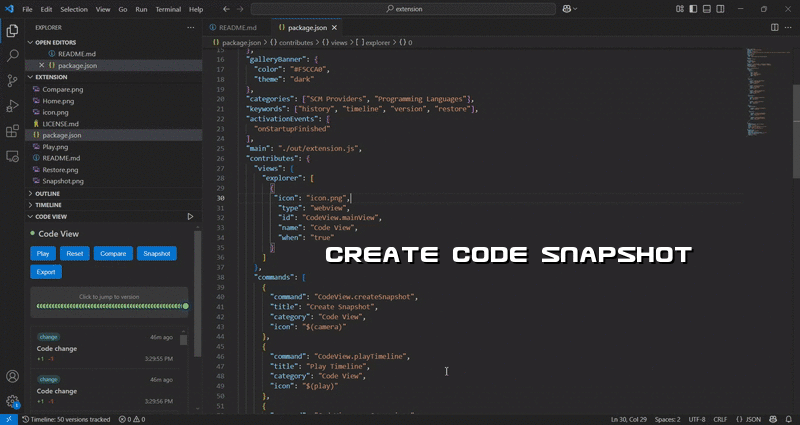Viewport: 800px width, 425px height.
Task: Toggle bottom panel visibility
Action: [x=707, y=9]
